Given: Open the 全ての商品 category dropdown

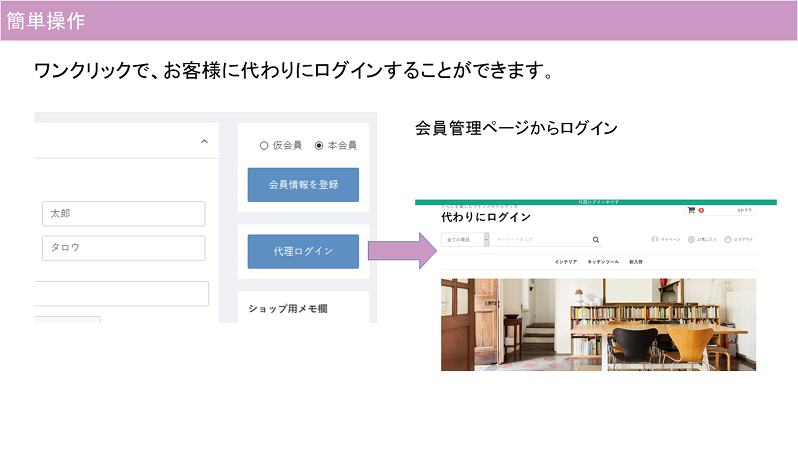Looking at the screenshot, I should (465, 239).
